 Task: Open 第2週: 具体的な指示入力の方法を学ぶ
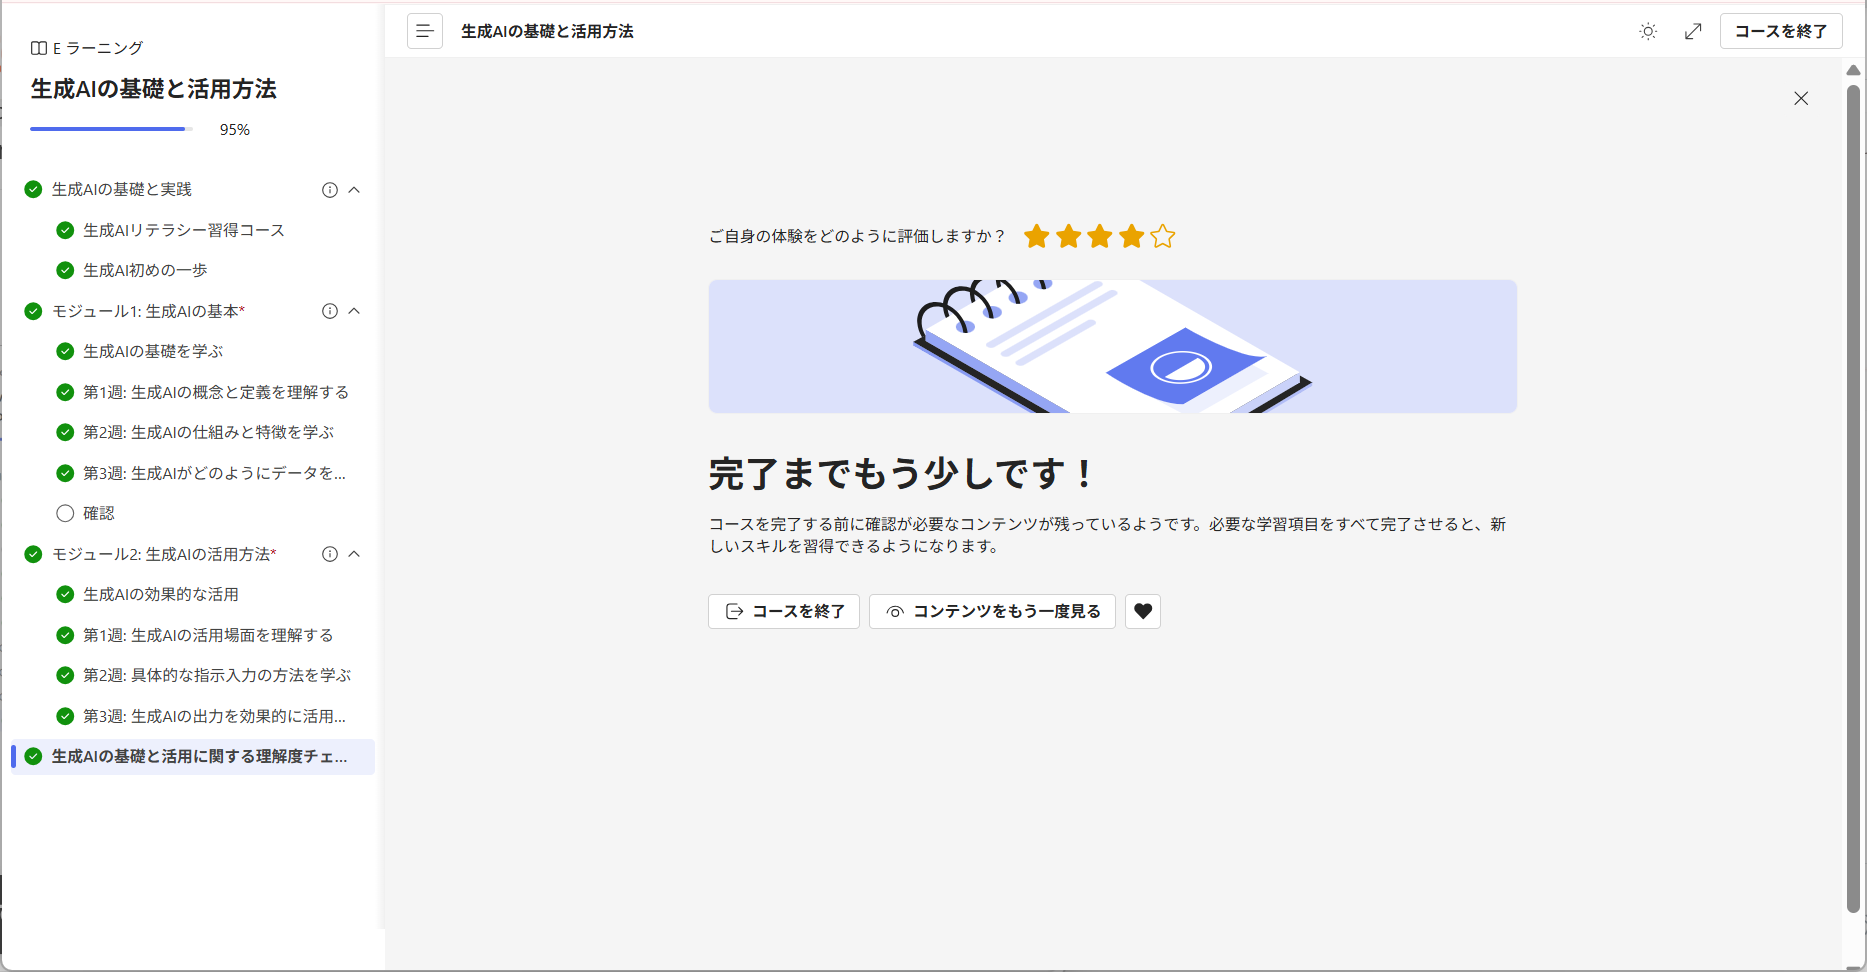tap(217, 675)
